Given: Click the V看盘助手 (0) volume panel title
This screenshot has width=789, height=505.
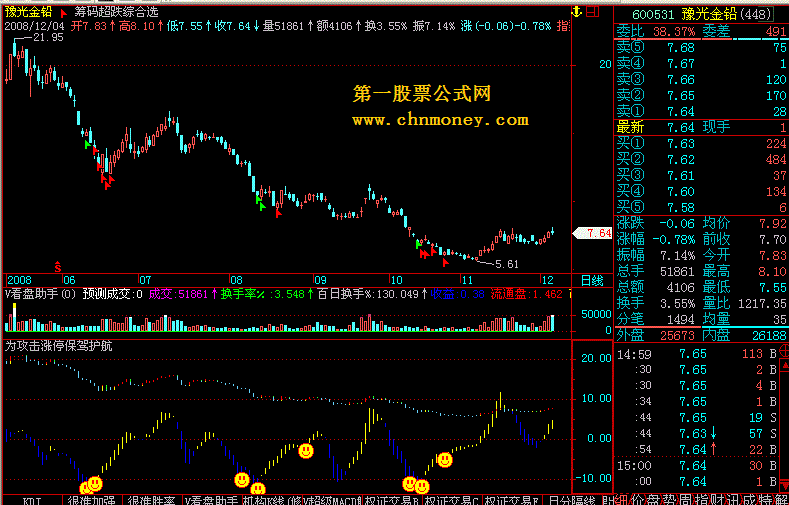Looking at the screenshot, I should pos(40,294).
